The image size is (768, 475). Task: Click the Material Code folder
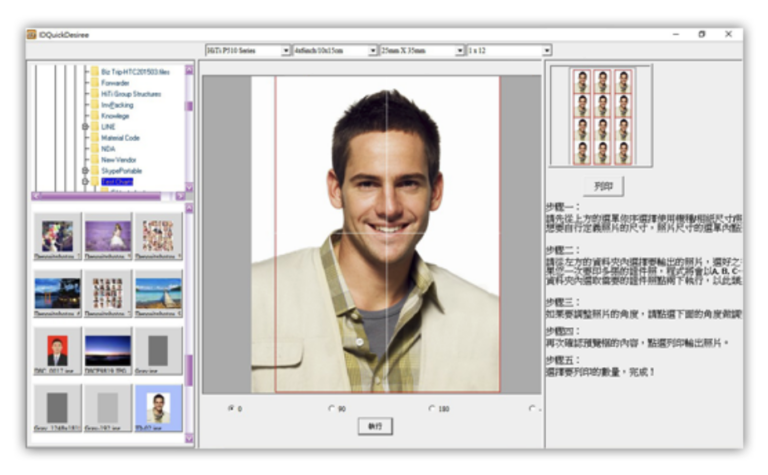tap(120, 138)
